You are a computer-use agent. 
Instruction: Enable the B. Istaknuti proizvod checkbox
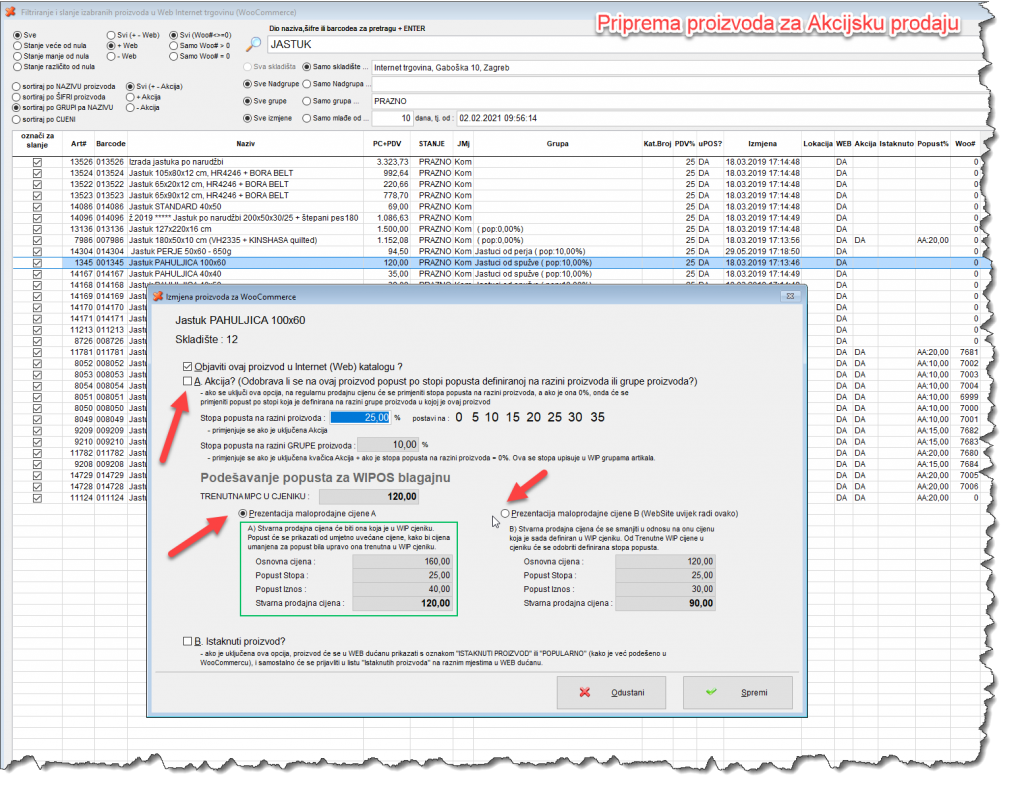click(188, 641)
